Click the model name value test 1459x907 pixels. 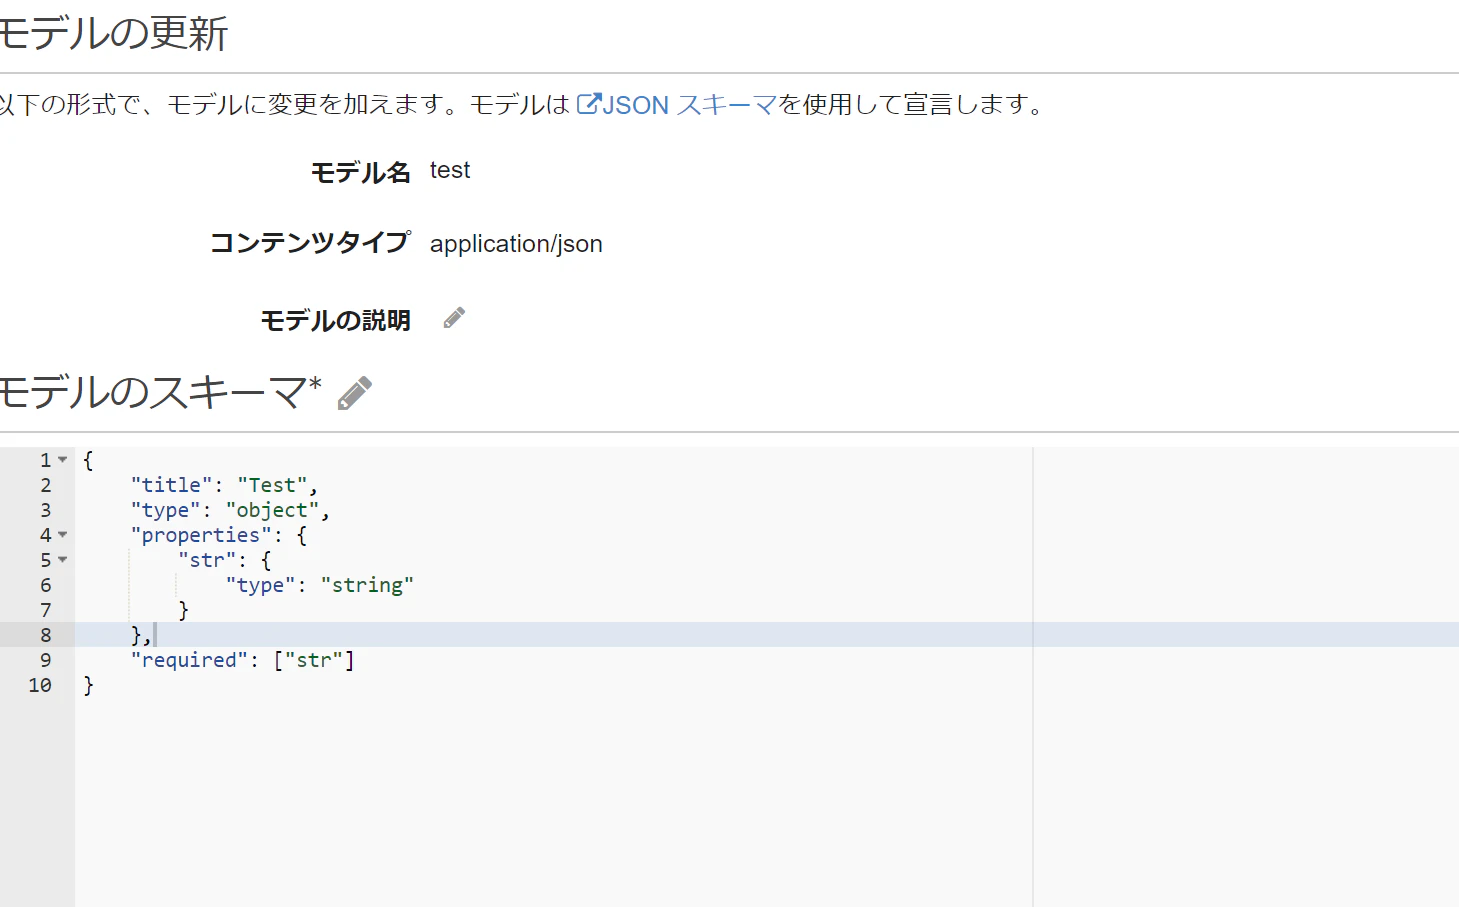click(x=450, y=170)
